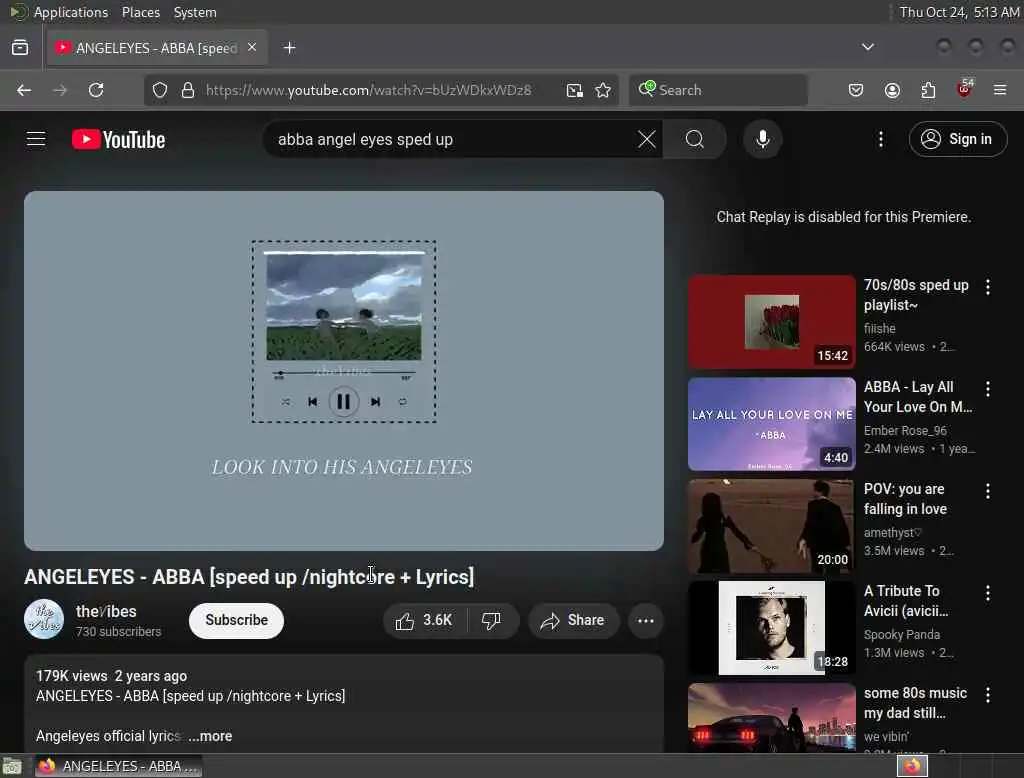Click the video title ANGELEYES - ABBA heading

point(249,577)
